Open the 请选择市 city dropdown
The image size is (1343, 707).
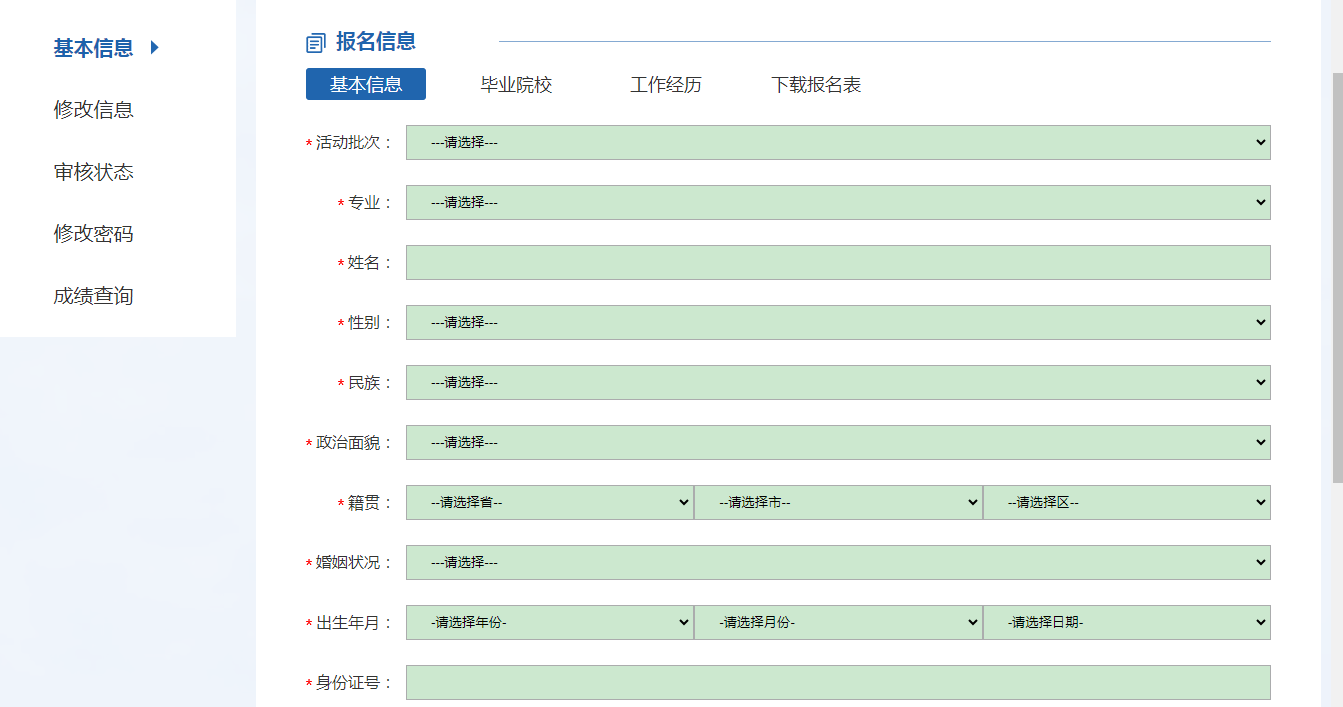click(838, 502)
